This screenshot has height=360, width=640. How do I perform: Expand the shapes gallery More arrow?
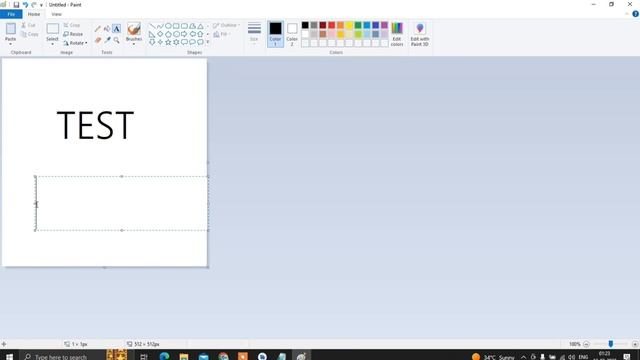(208, 42)
